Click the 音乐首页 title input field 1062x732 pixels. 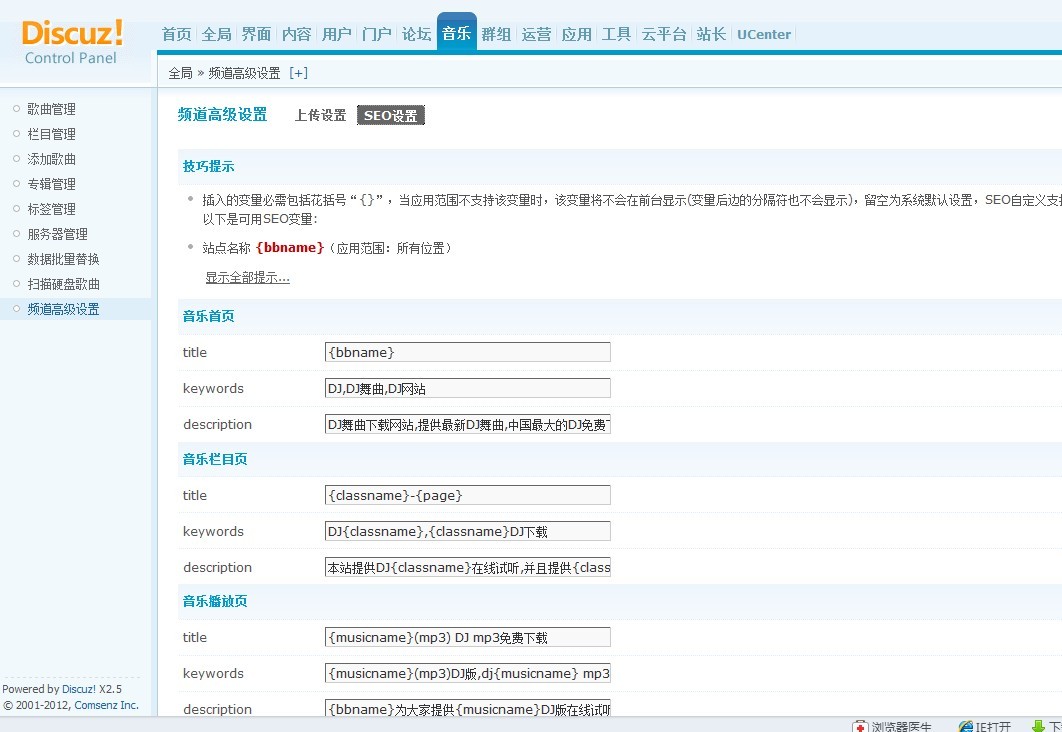point(467,352)
